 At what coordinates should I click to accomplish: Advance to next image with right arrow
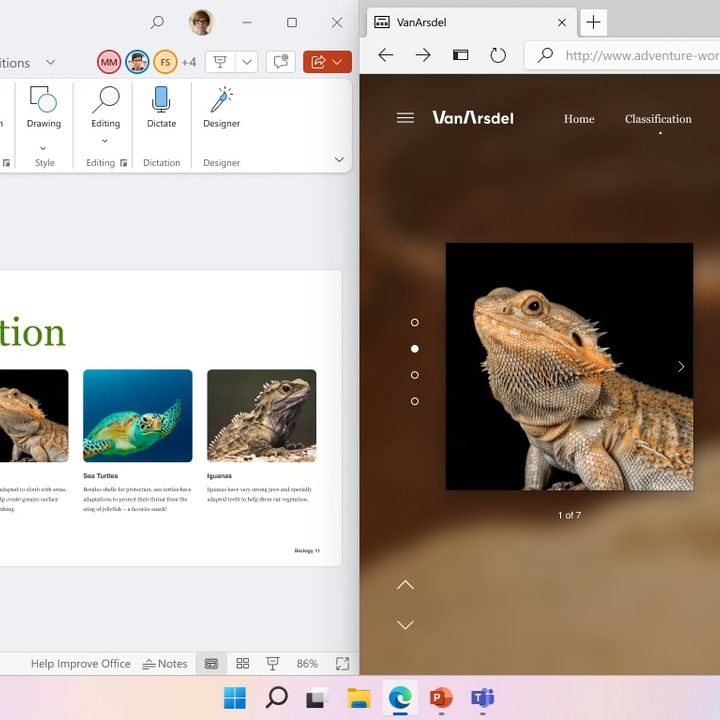coord(681,366)
